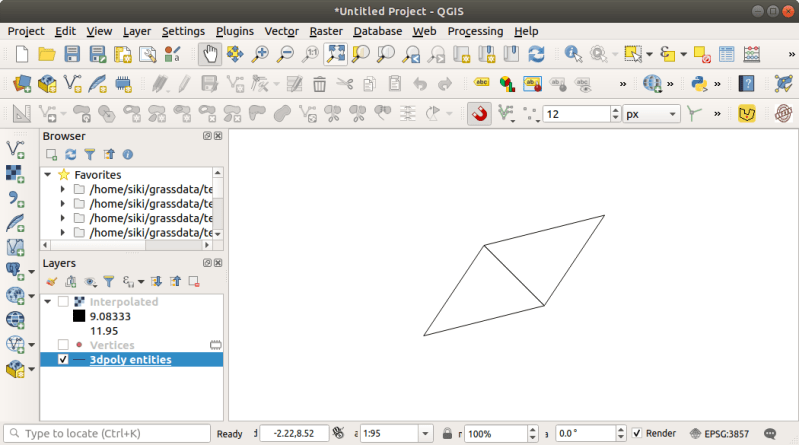Enable topological editing icon
The width and height of the screenshot is (799, 445).
(693, 114)
